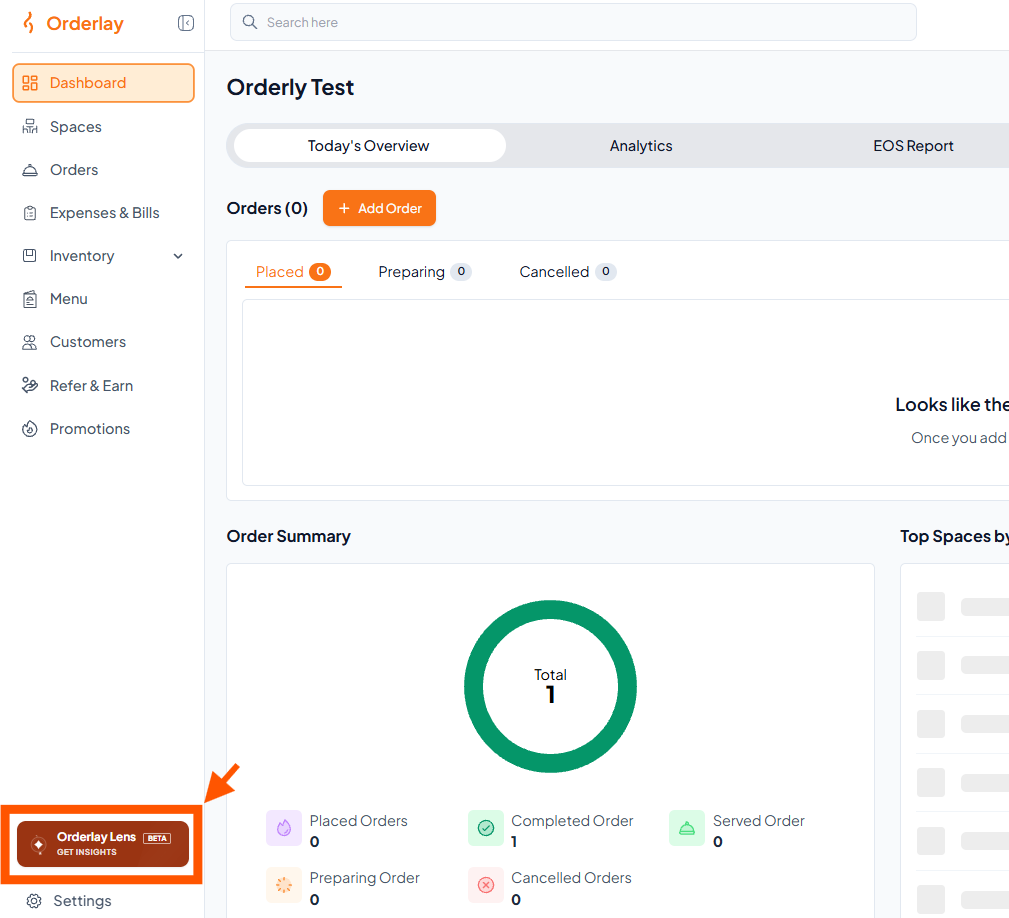
Task: Open the Promotions page
Action: point(89,429)
